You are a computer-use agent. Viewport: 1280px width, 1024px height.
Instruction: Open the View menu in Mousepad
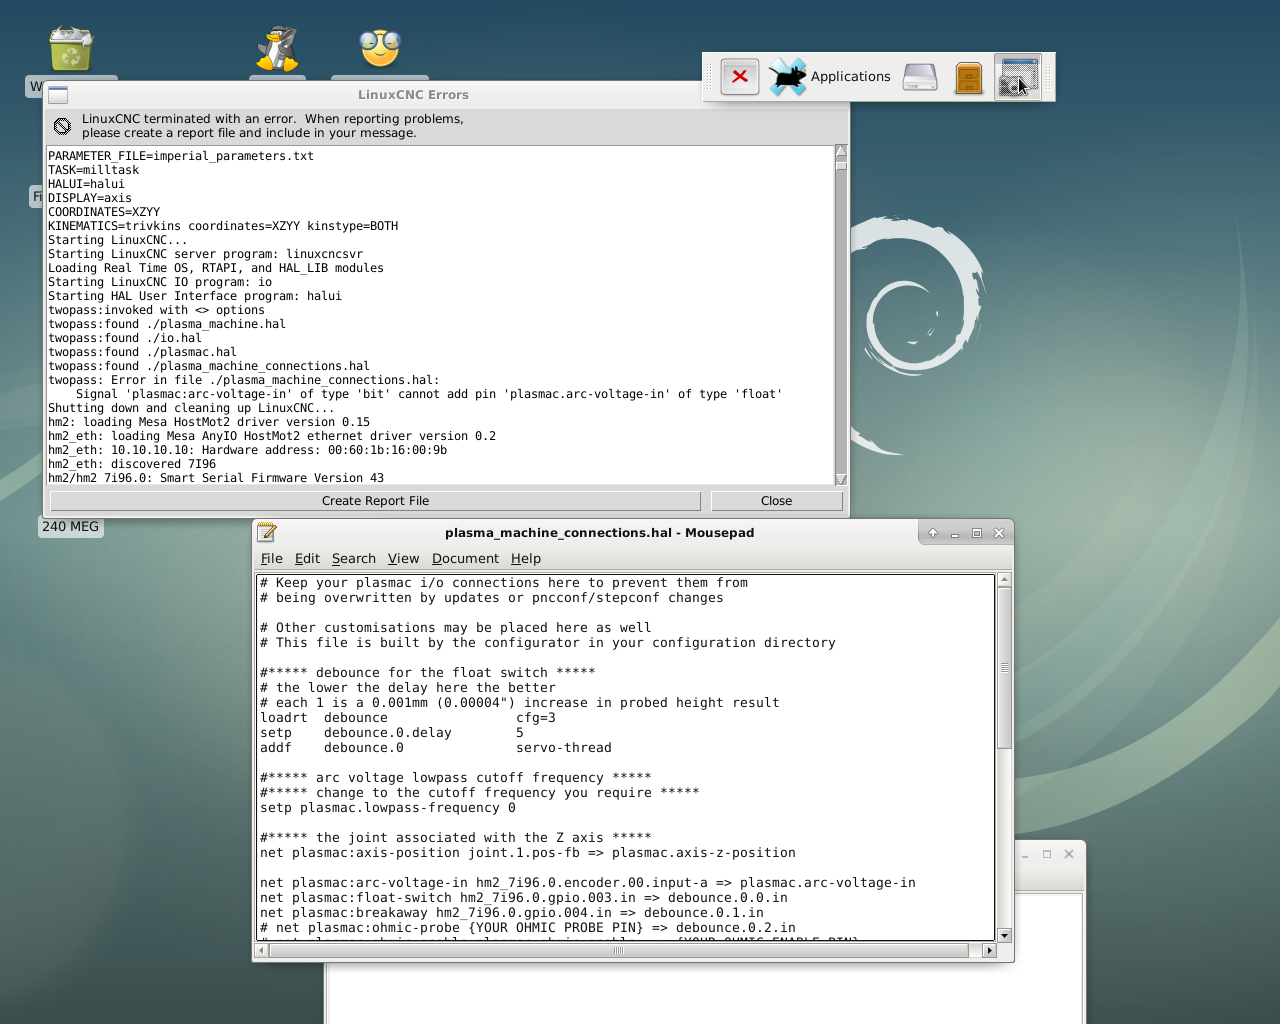pos(403,559)
